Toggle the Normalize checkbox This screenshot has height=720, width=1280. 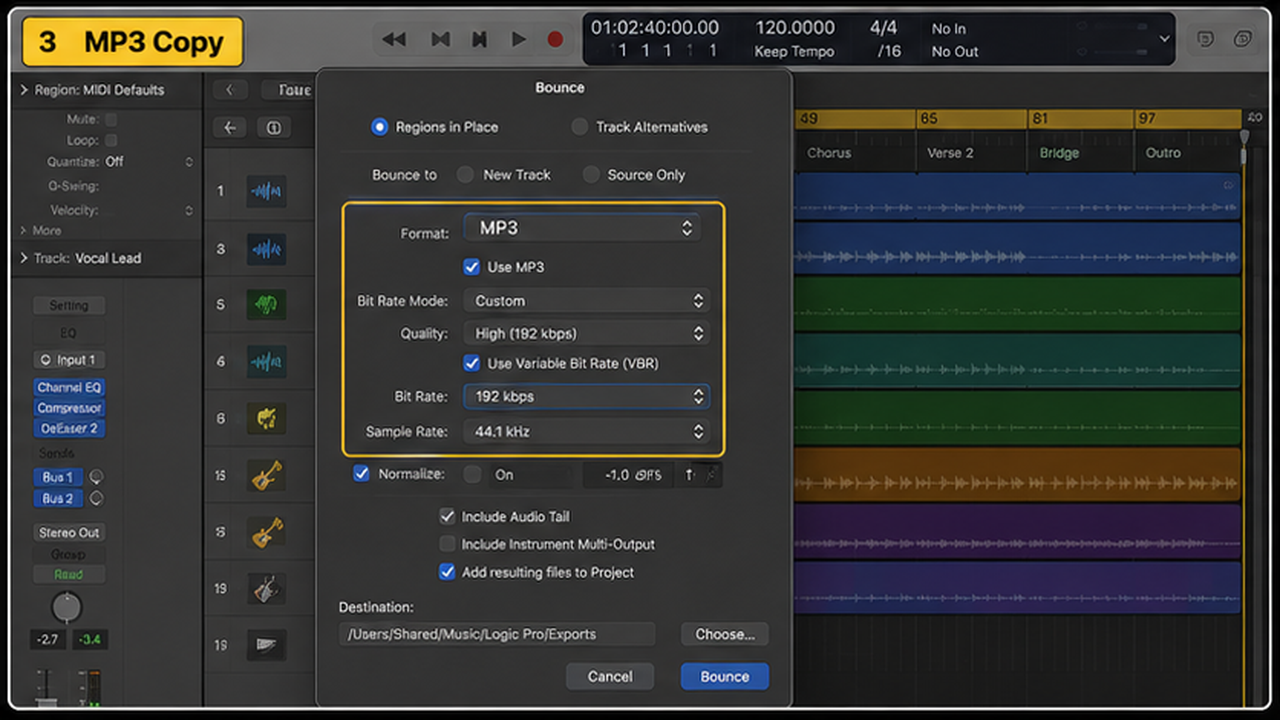pyautogui.click(x=361, y=474)
